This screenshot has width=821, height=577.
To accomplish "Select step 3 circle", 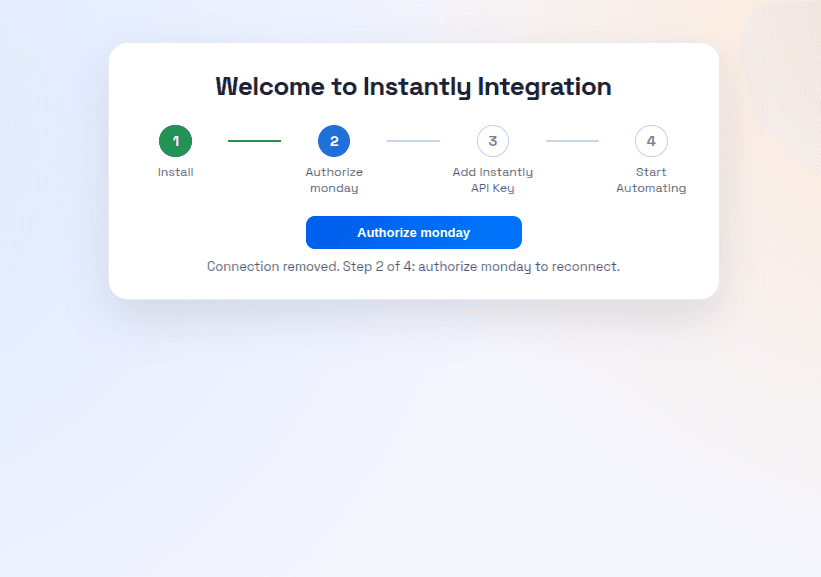I will (493, 141).
